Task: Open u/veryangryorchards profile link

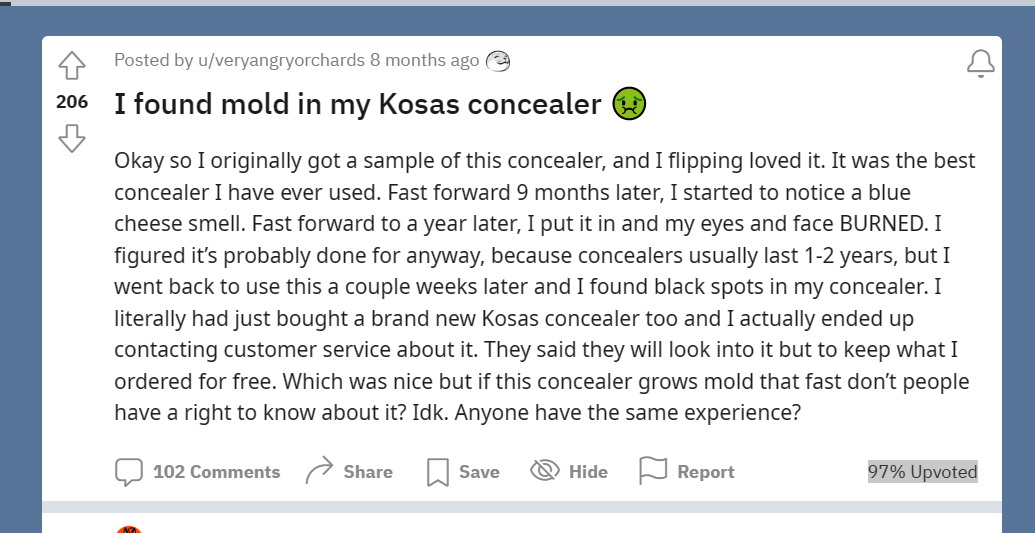Action: [x=281, y=60]
